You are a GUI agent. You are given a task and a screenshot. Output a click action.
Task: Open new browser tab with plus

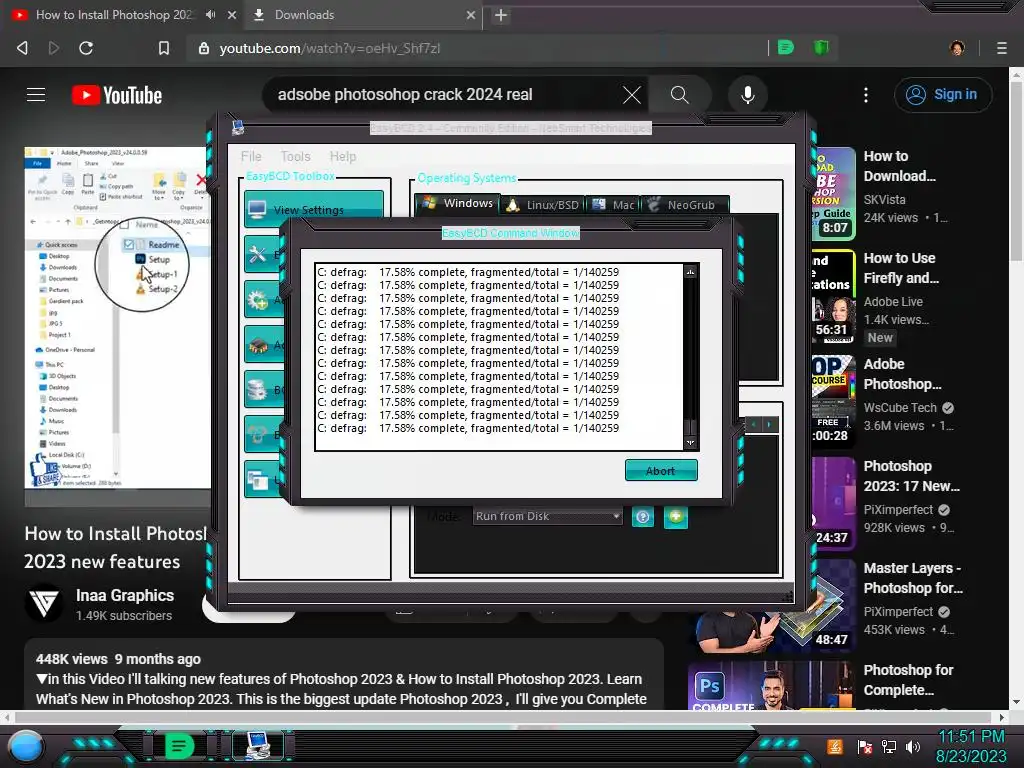click(x=501, y=15)
